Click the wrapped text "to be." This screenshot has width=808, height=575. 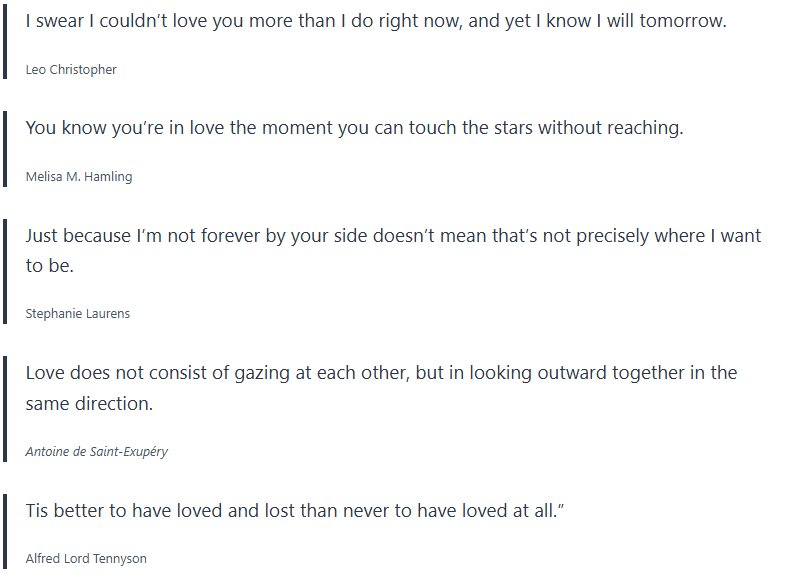pyautogui.click(x=50, y=266)
